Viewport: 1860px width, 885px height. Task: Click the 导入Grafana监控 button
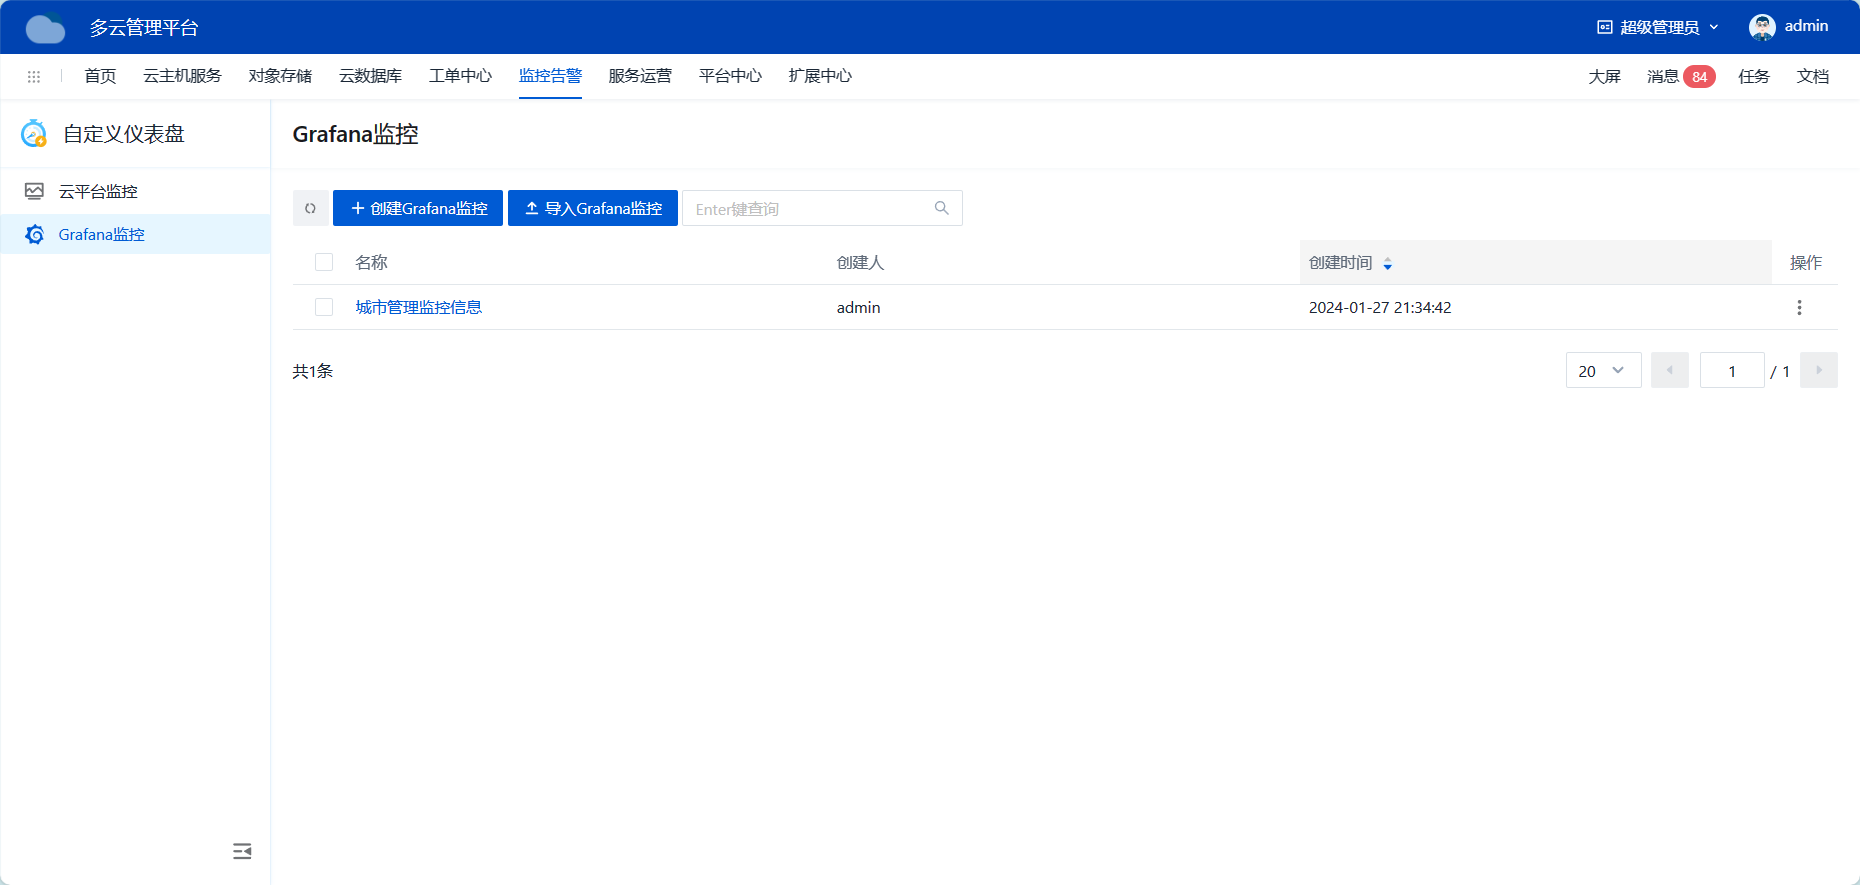pos(593,208)
